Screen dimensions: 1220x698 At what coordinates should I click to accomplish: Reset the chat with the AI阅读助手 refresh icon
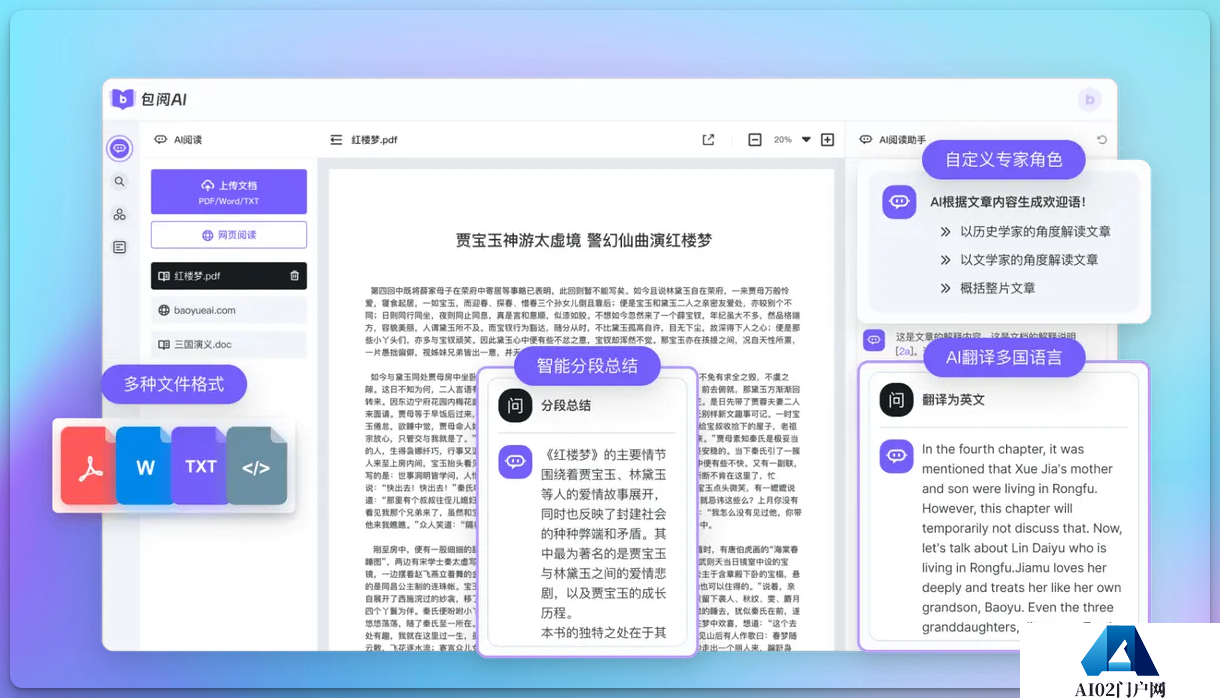coord(1102,140)
